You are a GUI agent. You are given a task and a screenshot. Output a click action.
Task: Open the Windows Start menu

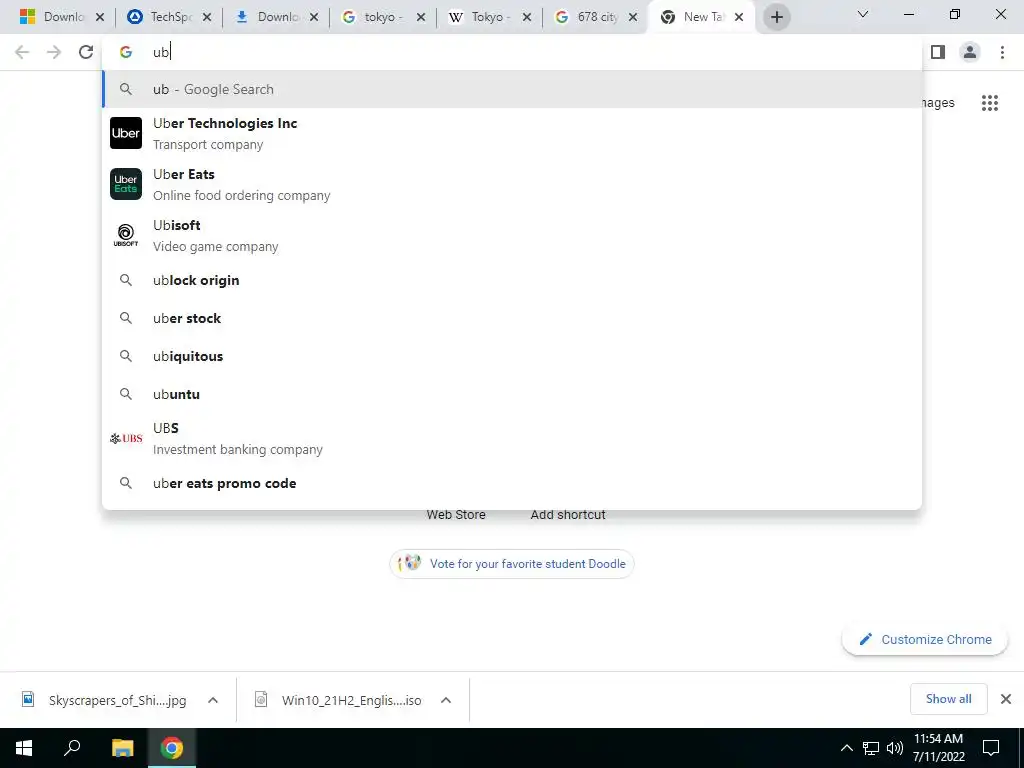(x=24, y=748)
